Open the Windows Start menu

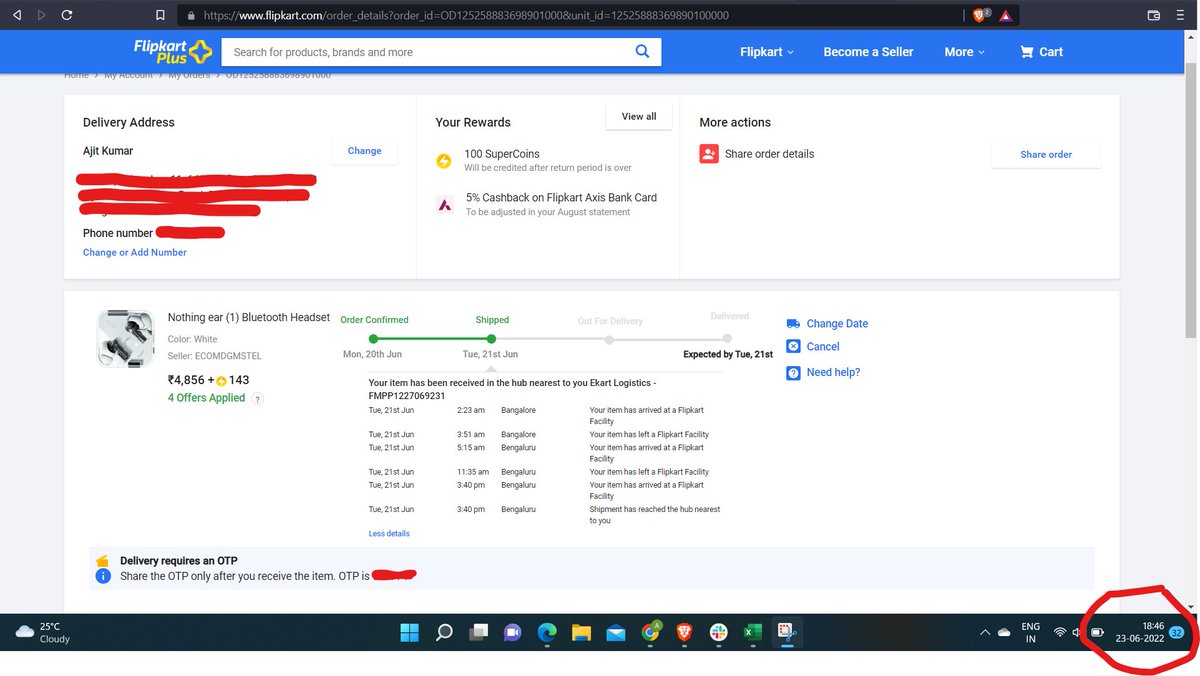tap(410, 633)
